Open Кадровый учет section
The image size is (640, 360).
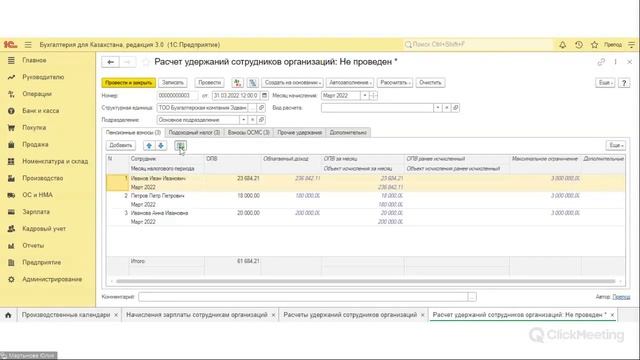(x=44, y=229)
